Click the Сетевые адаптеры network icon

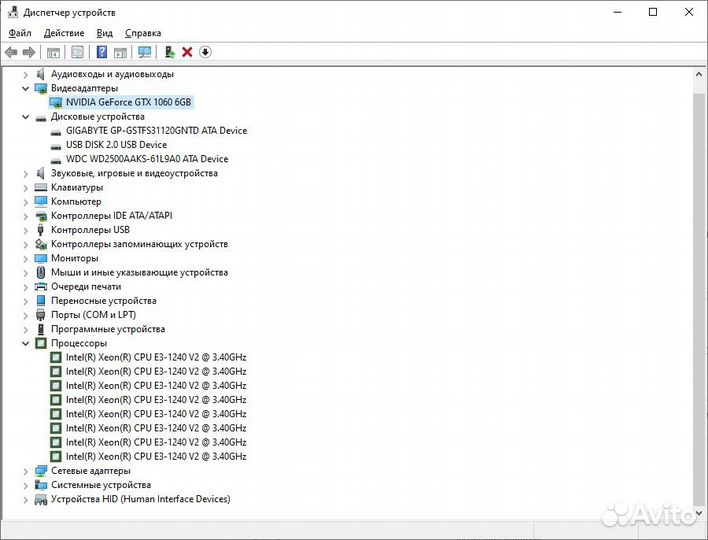click(x=41, y=470)
